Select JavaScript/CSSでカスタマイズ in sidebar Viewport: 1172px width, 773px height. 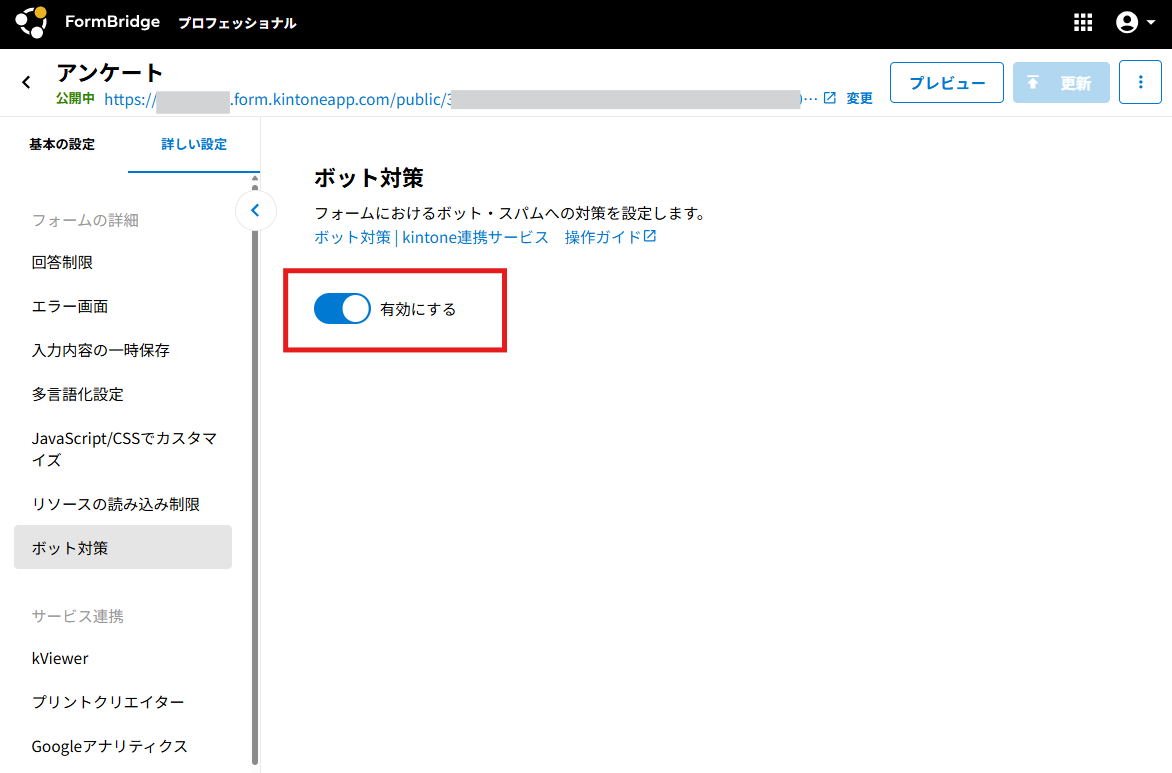pyautogui.click(x=123, y=449)
